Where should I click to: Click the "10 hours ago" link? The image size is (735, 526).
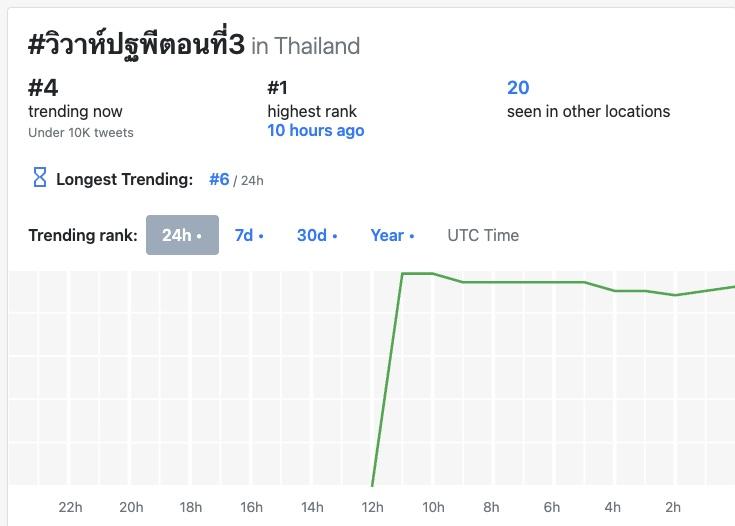point(316,131)
